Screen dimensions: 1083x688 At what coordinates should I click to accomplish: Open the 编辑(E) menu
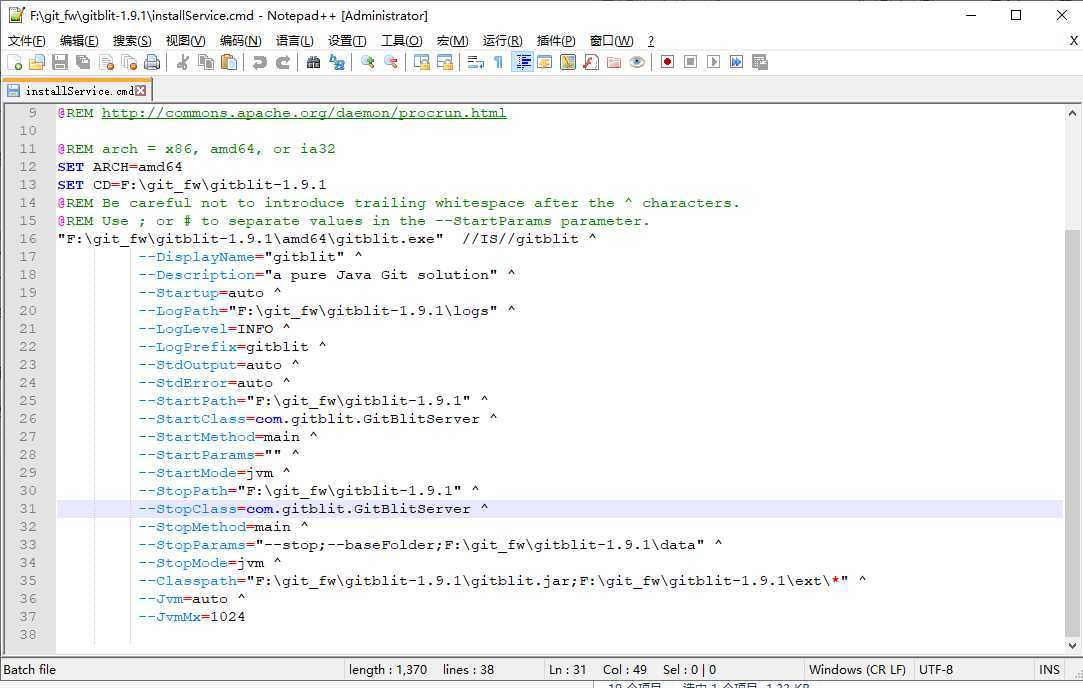79,41
